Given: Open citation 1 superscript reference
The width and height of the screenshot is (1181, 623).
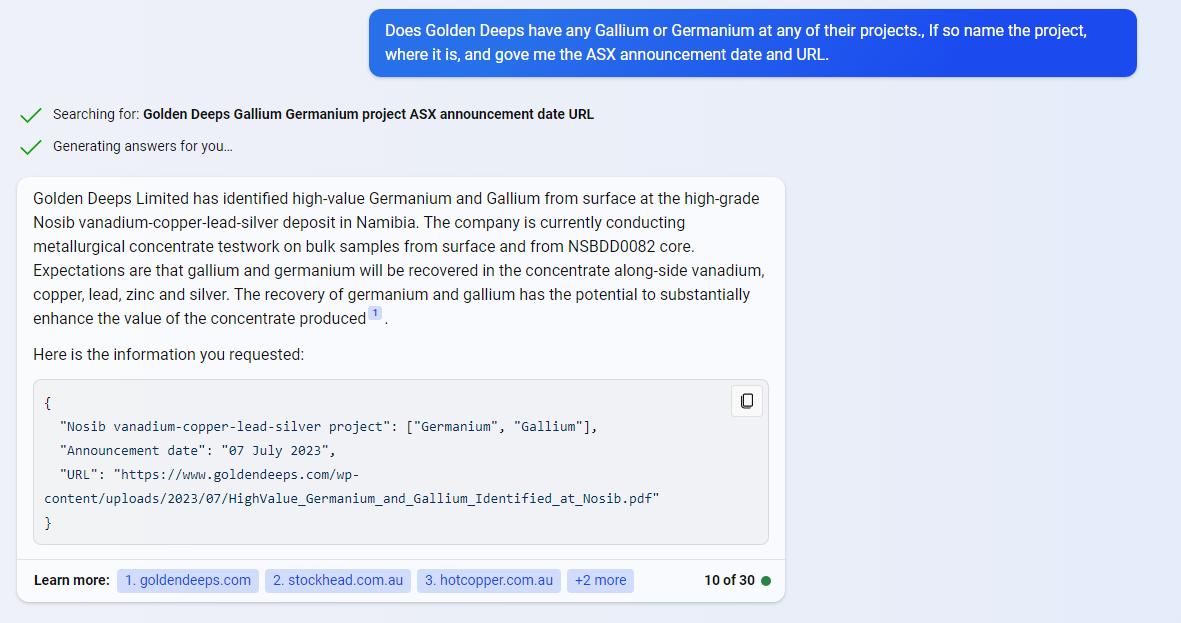Looking at the screenshot, I should click(x=375, y=313).
